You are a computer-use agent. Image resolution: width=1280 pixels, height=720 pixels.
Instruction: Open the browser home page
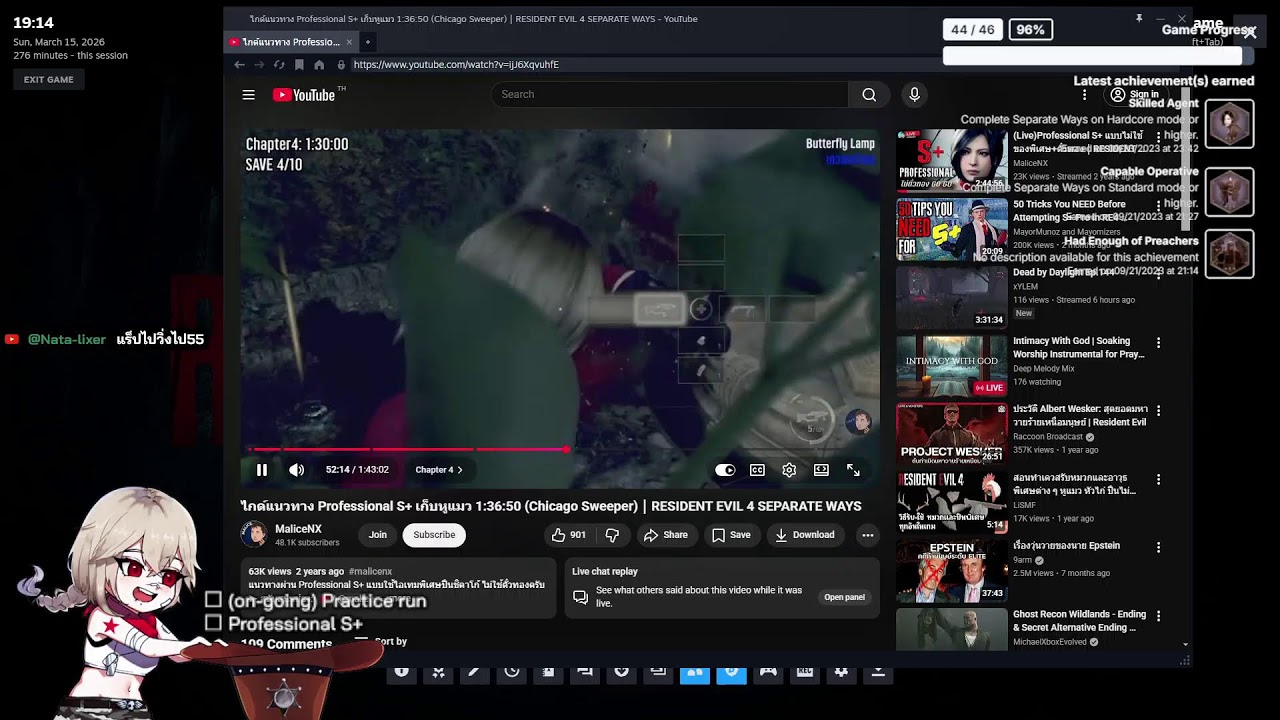point(319,64)
